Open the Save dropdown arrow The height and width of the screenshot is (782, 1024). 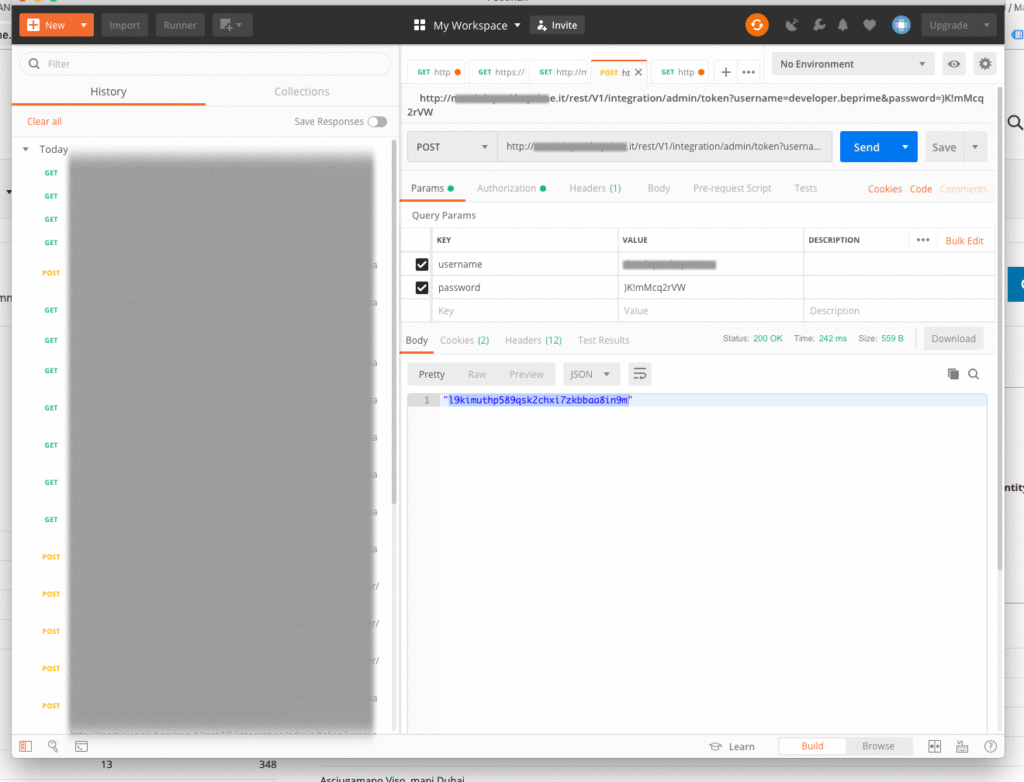[975, 147]
